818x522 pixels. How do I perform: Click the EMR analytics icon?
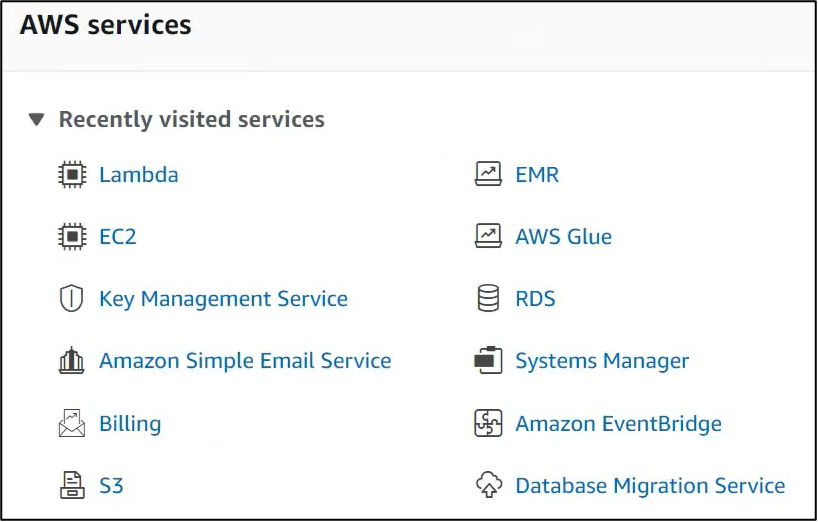tap(488, 175)
